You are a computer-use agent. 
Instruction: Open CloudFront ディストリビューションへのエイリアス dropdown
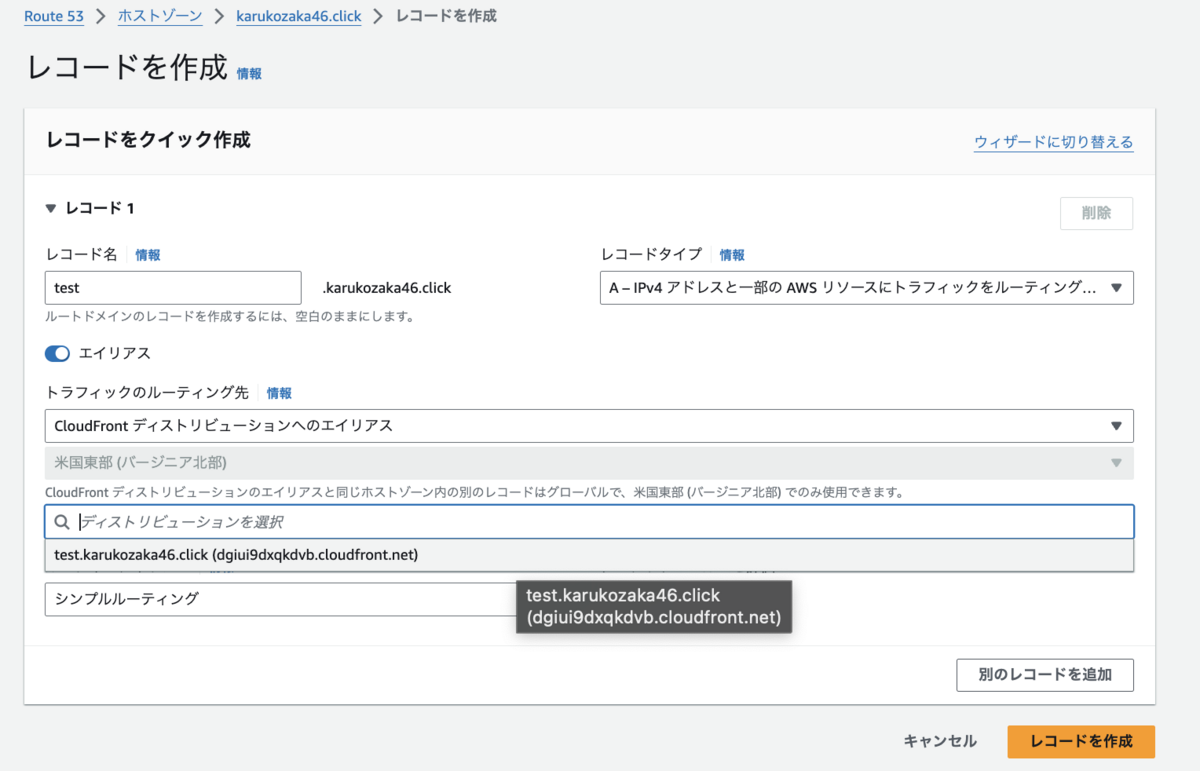tap(589, 426)
